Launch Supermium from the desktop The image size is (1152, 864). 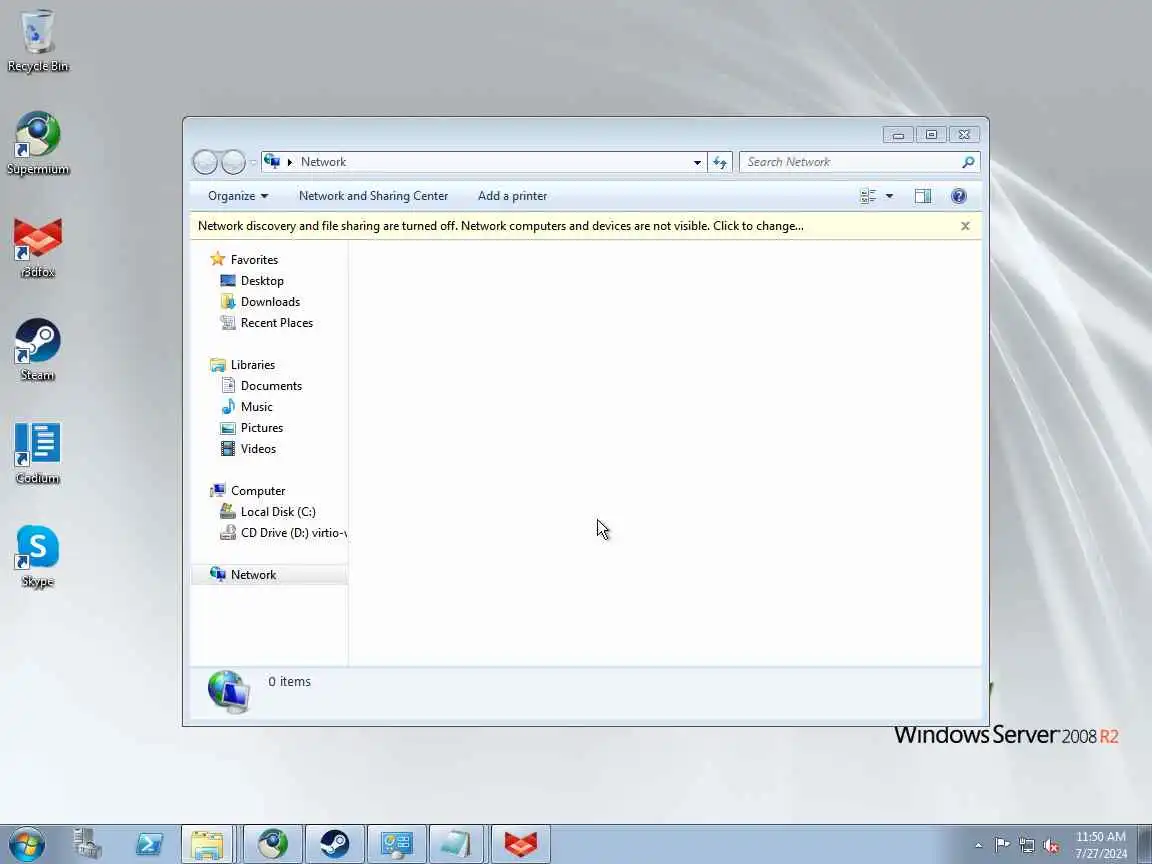pyautogui.click(x=37, y=144)
